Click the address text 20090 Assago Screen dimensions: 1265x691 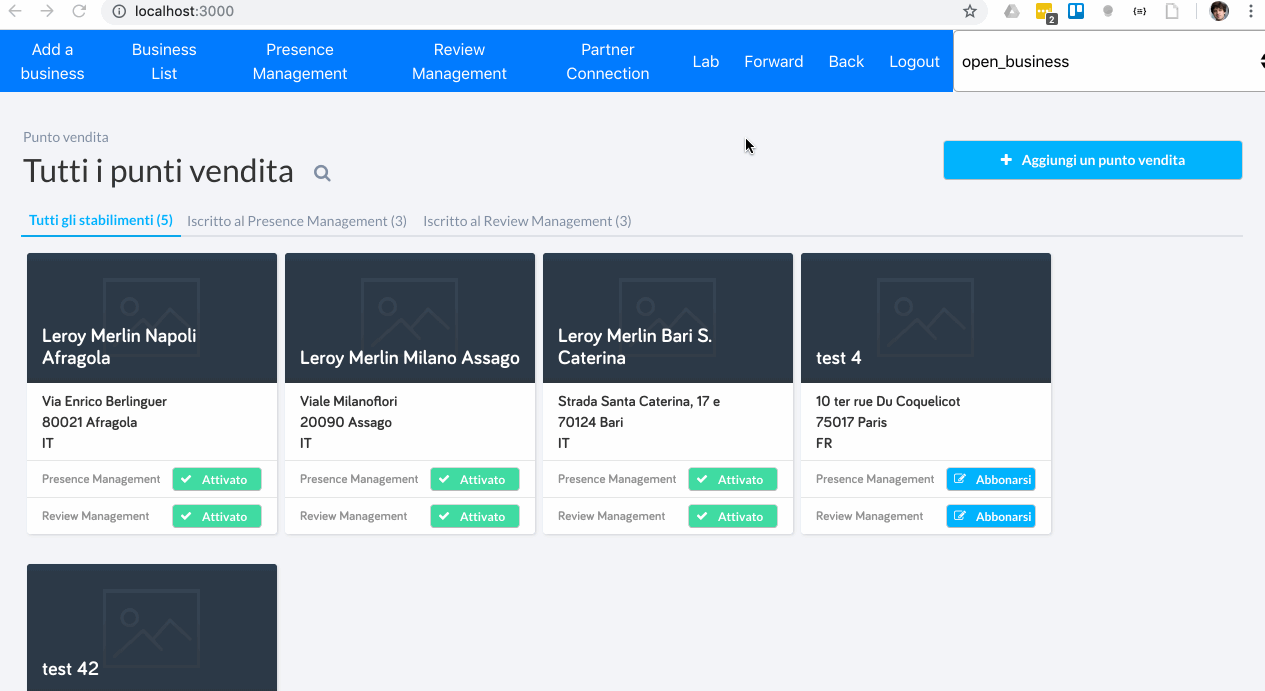click(x=346, y=422)
